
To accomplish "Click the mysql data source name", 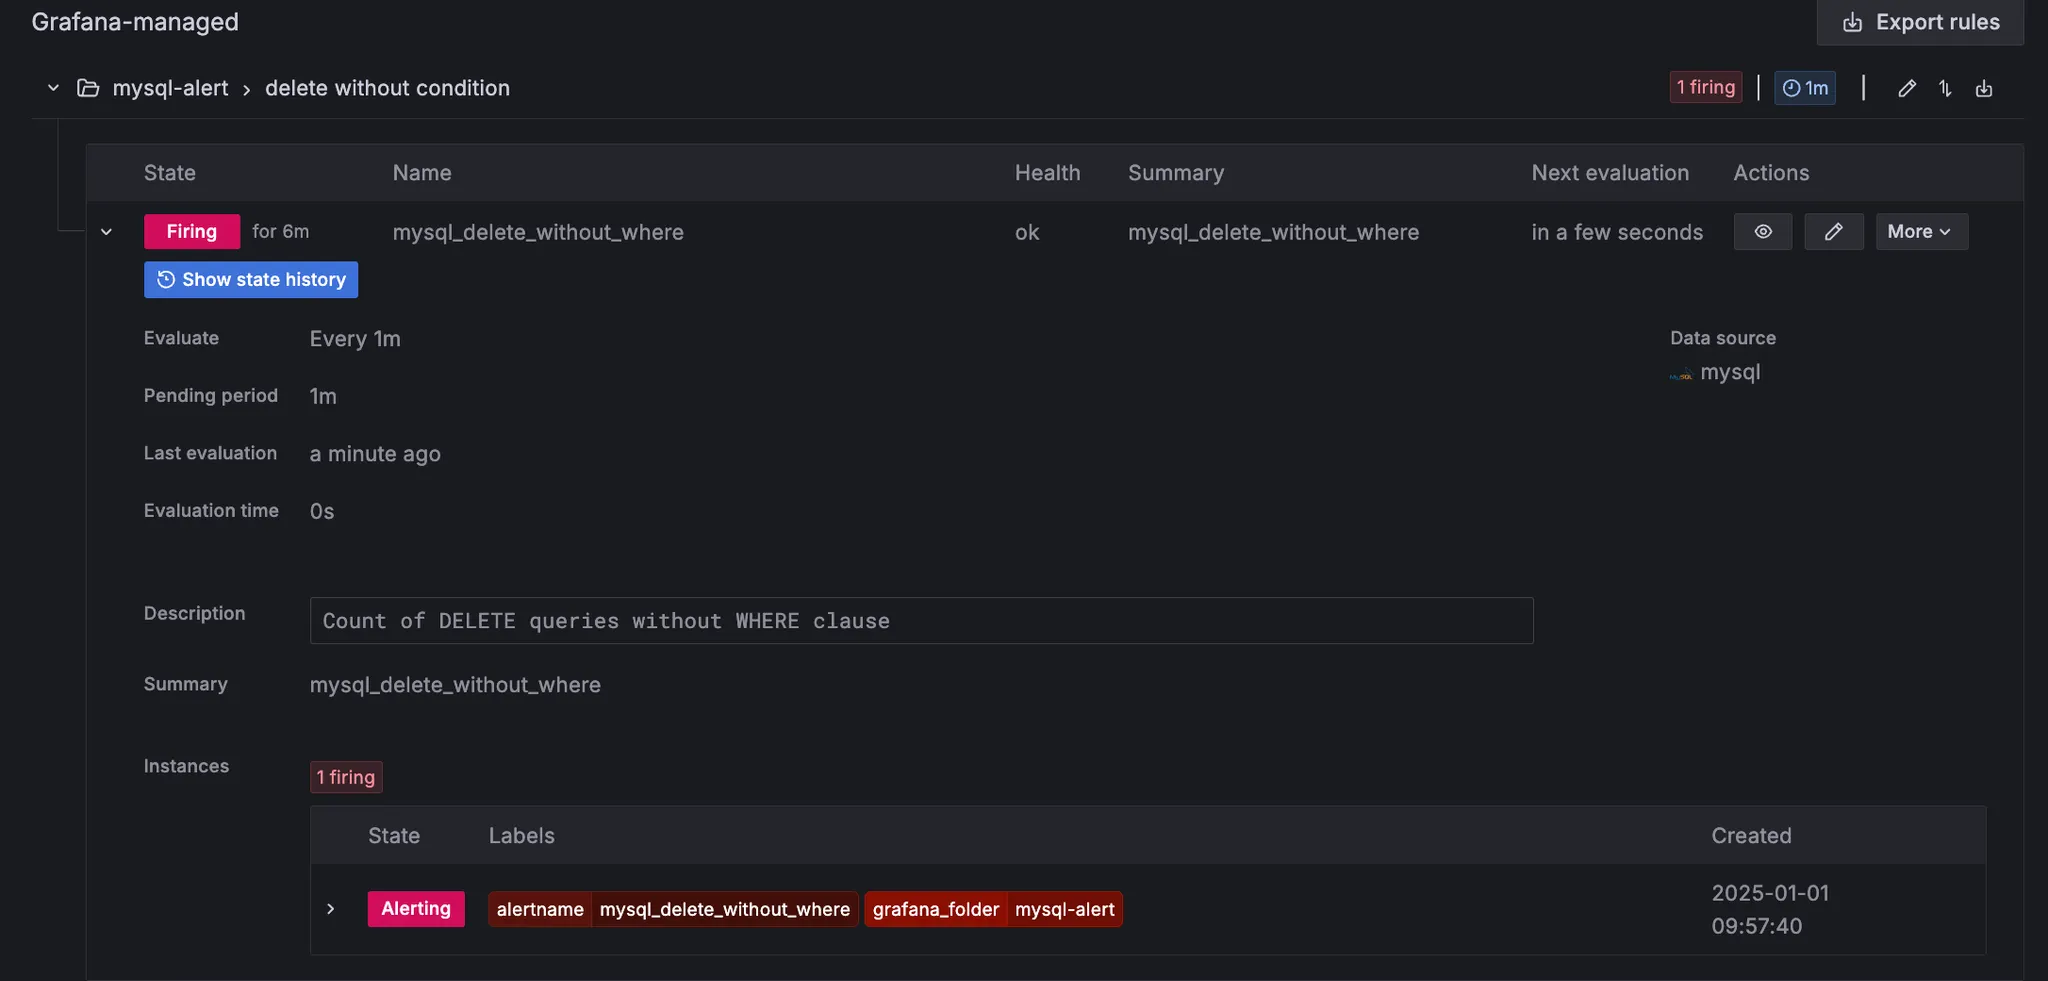I will pyautogui.click(x=1730, y=372).
